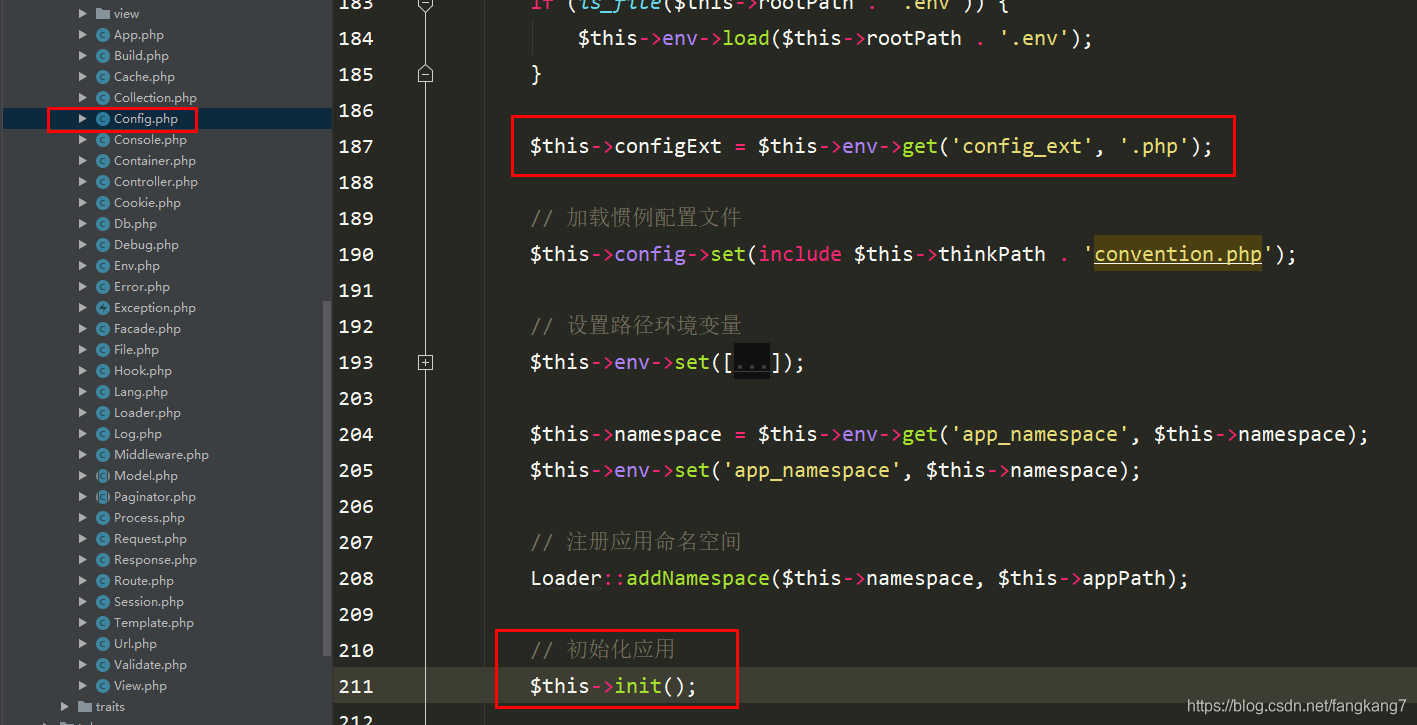Screen dimensions: 1417x725
Task: Click the class icon beside Hook.php
Action: [x=102, y=371]
